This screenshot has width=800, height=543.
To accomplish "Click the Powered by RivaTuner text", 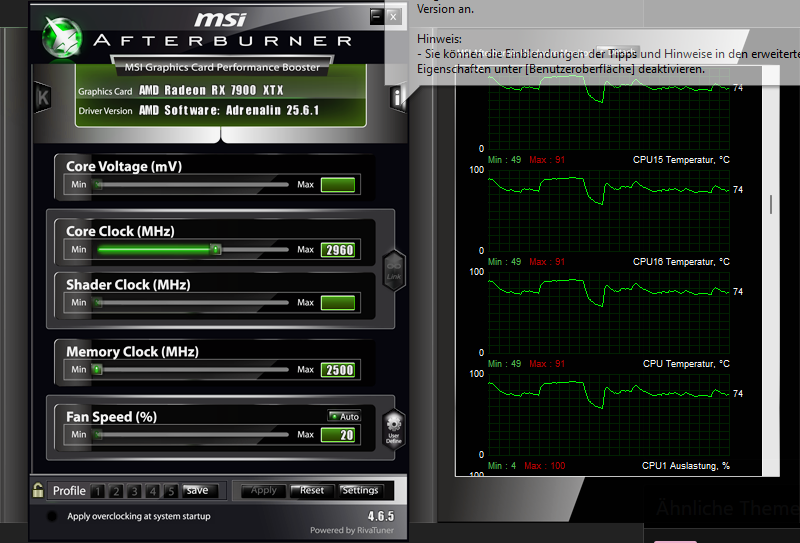I will 352,530.
